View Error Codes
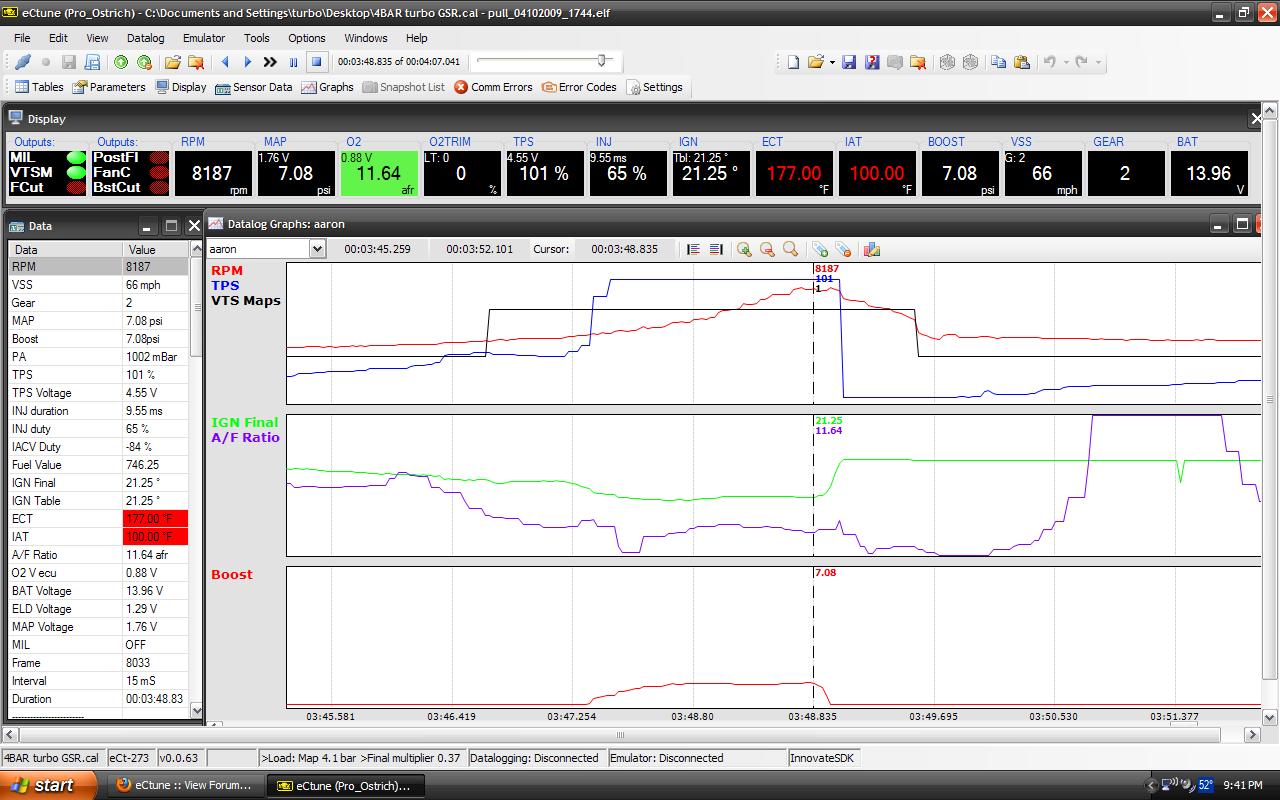1280x800 pixels. coord(579,87)
